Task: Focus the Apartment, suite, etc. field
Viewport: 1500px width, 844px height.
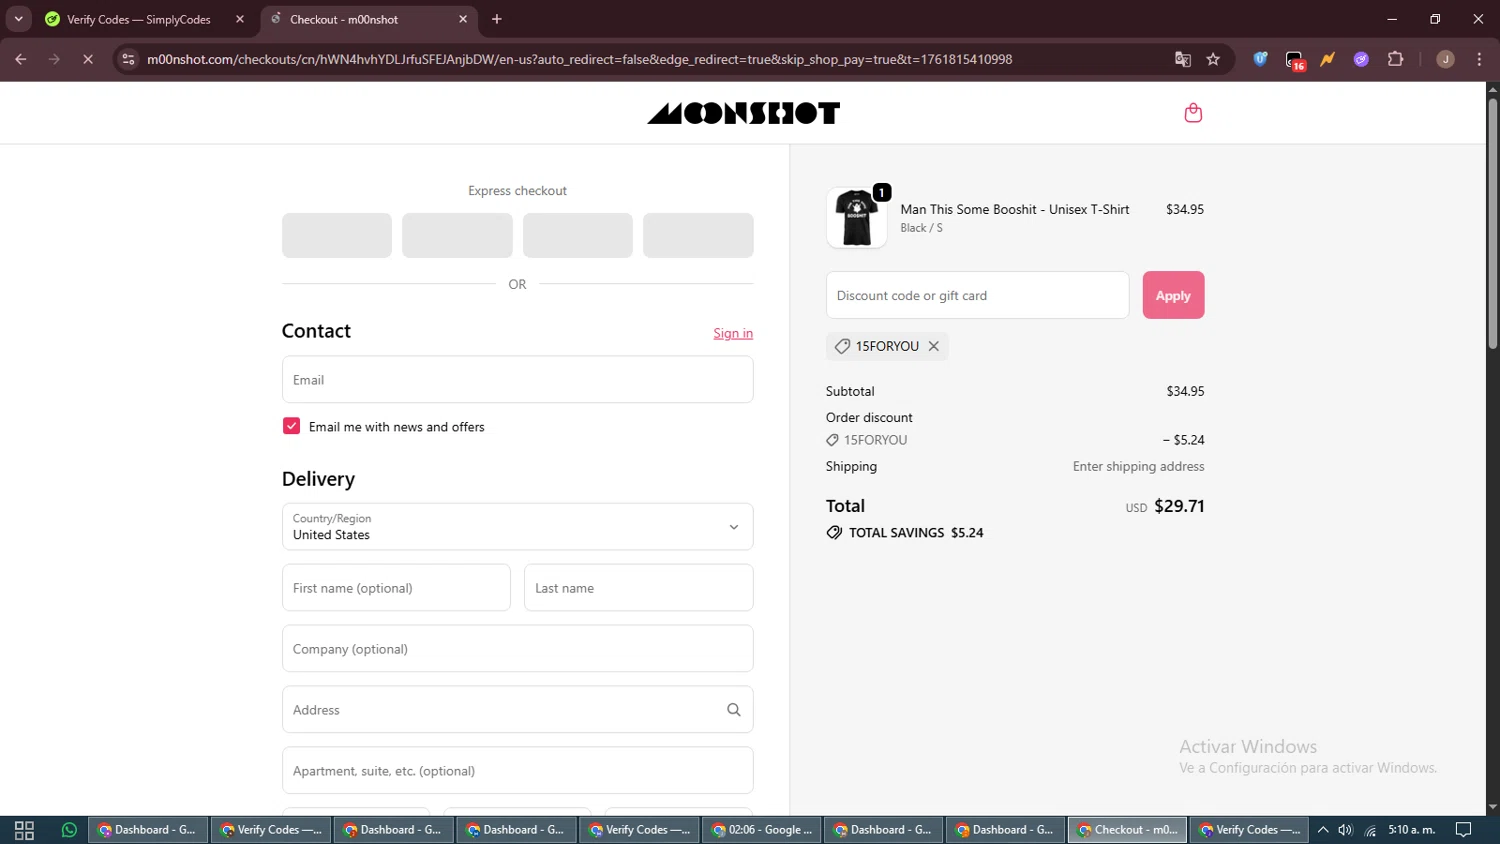Action: 517,771
